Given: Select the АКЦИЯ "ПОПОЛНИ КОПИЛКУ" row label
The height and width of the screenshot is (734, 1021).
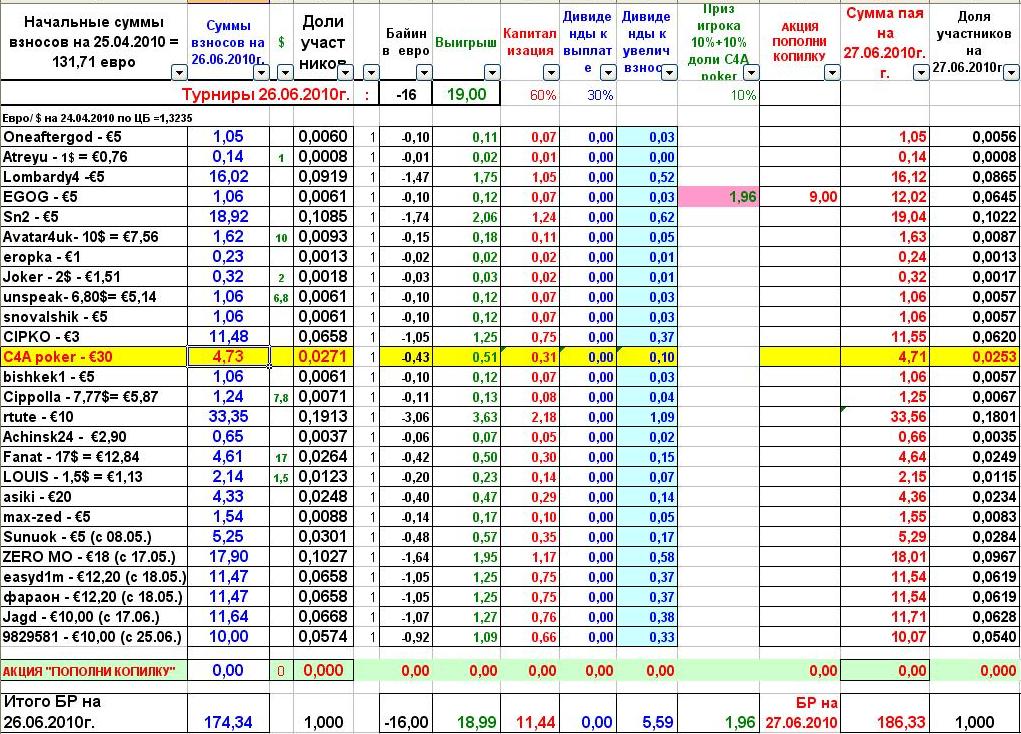Looking at the screenshot, I should (94, 671).
